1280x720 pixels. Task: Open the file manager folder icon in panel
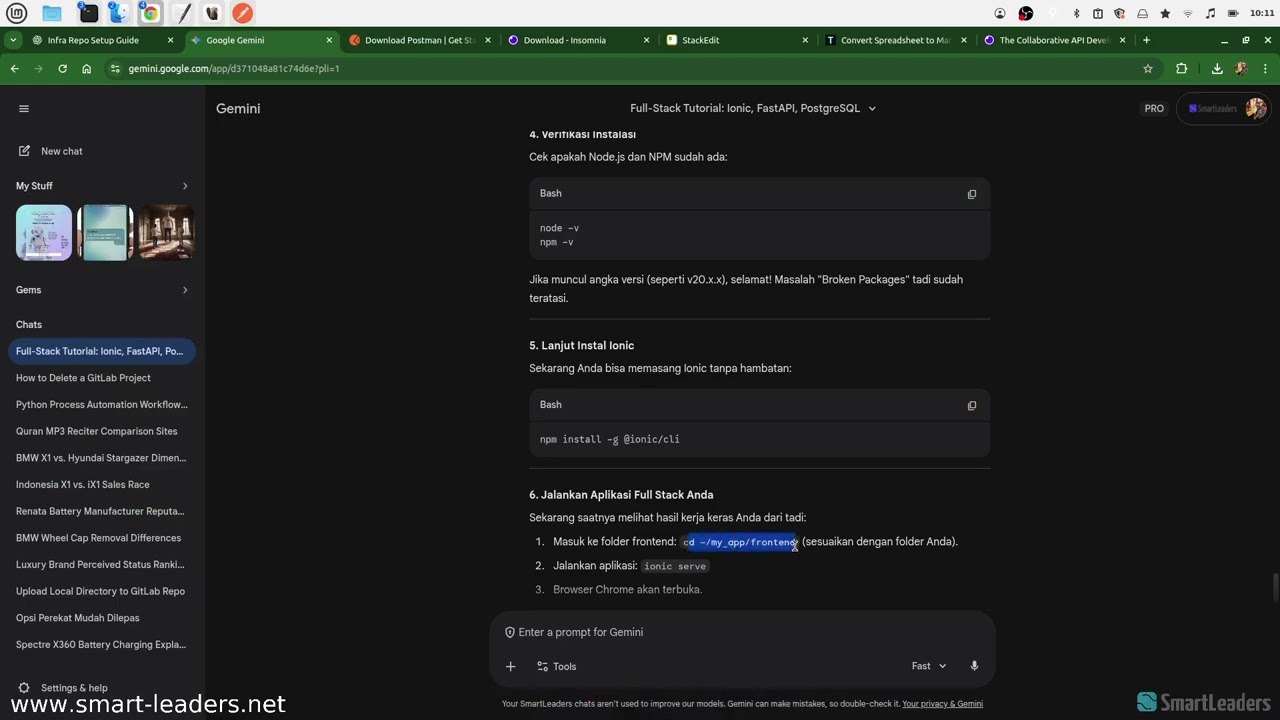tap(52, 13)
